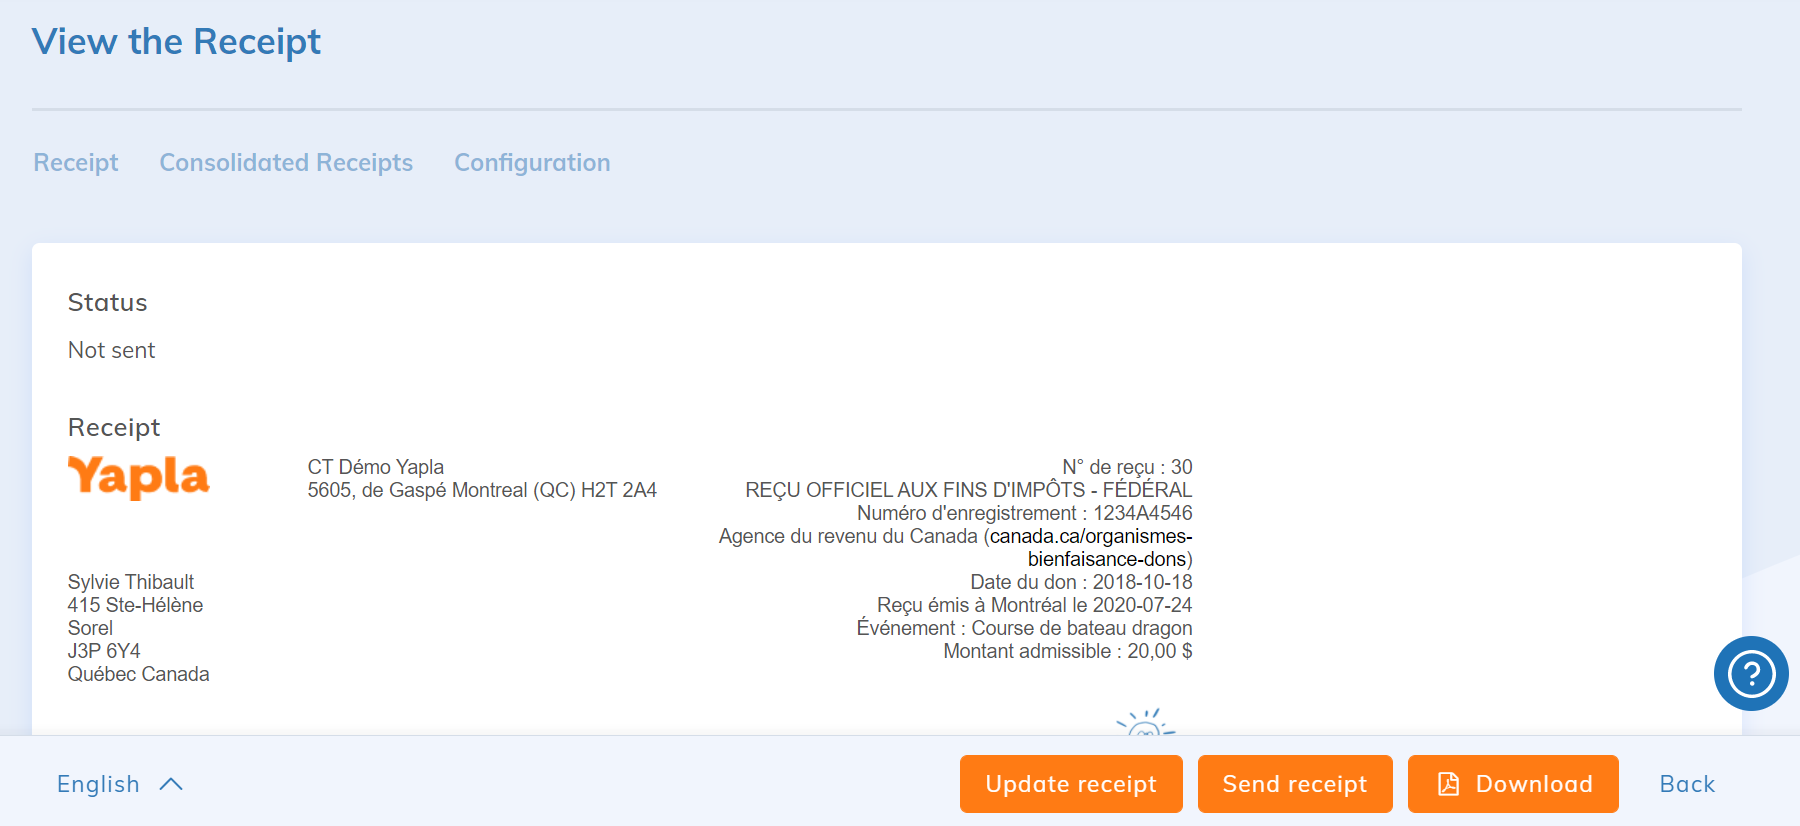Click the Back link

[x=1687, y=784]
